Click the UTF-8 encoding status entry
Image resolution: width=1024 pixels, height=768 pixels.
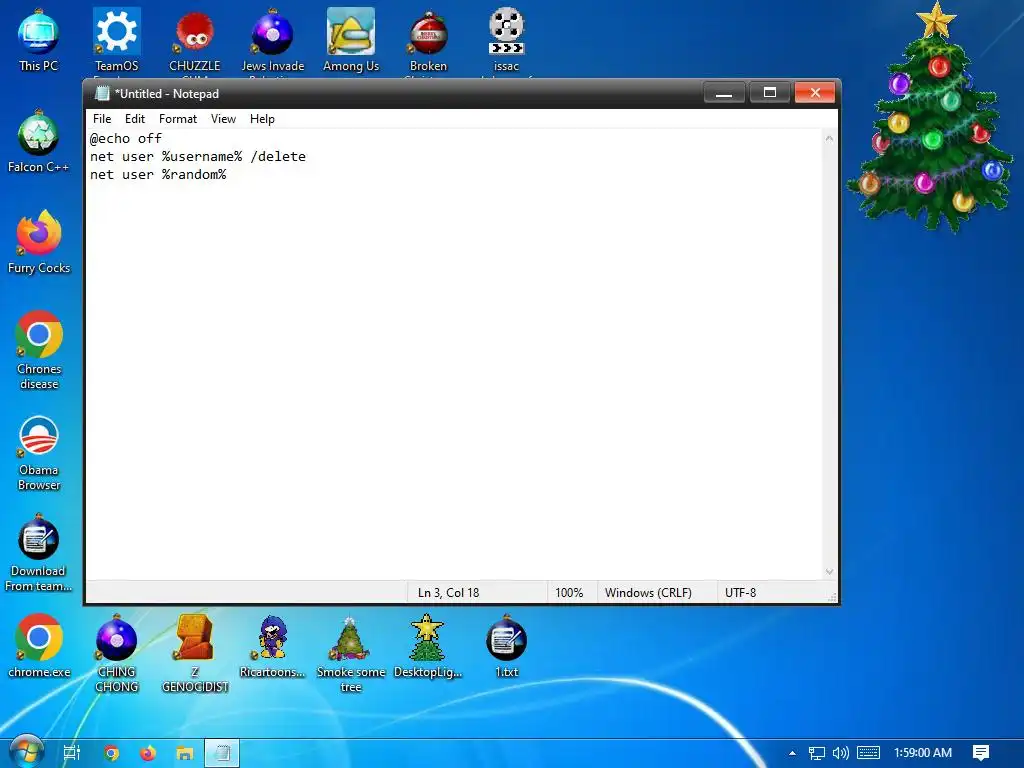click(x=740, y=592)
